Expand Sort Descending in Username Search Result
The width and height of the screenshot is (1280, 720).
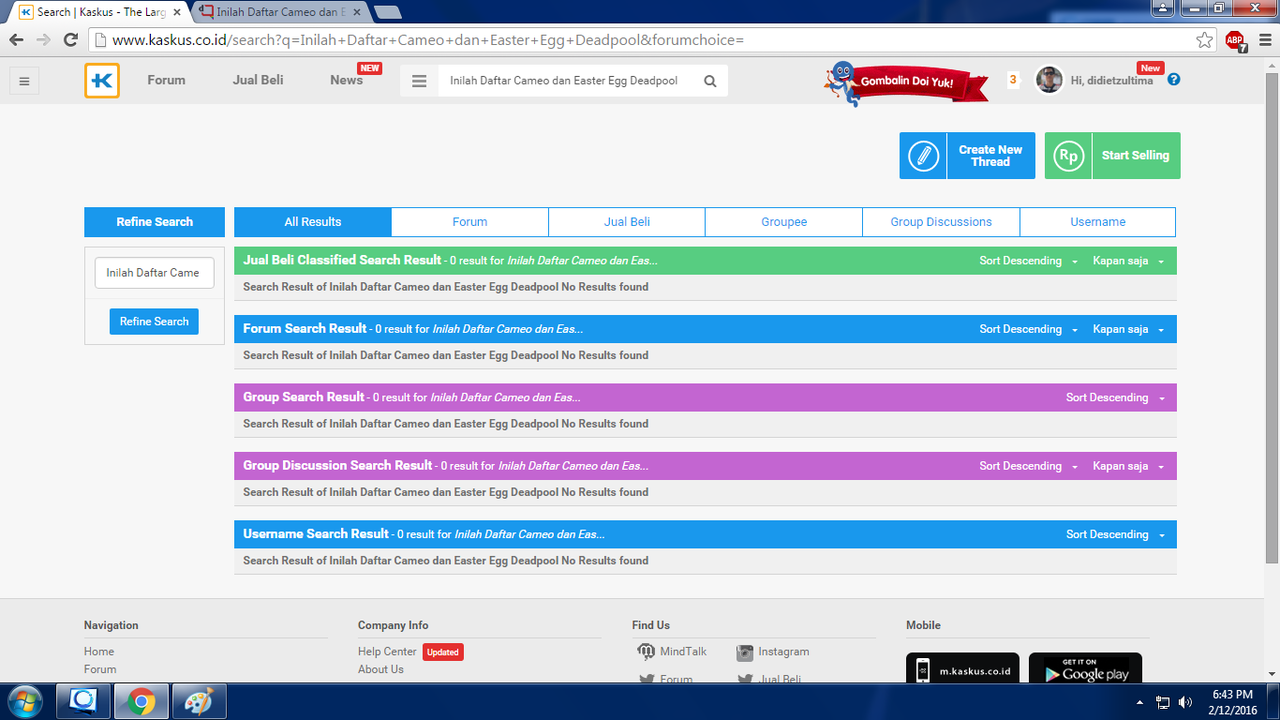click(x=1115, y=535)
